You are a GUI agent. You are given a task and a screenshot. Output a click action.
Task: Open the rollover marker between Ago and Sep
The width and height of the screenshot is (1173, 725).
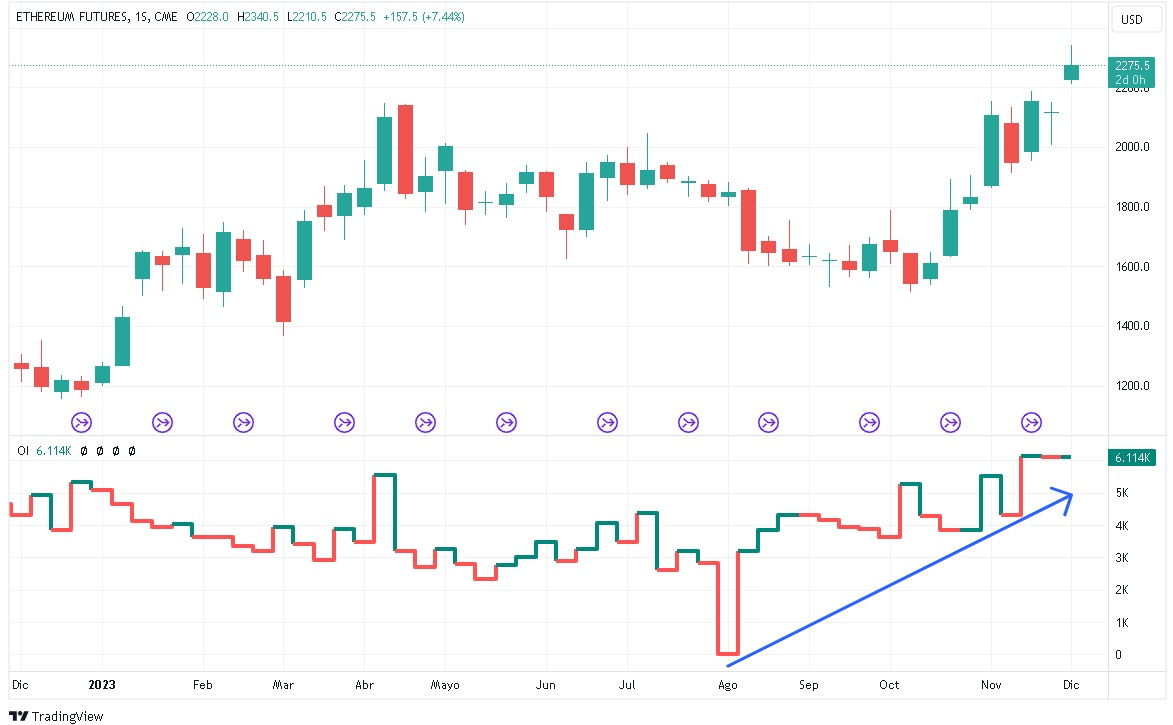[x=769, y=422]
